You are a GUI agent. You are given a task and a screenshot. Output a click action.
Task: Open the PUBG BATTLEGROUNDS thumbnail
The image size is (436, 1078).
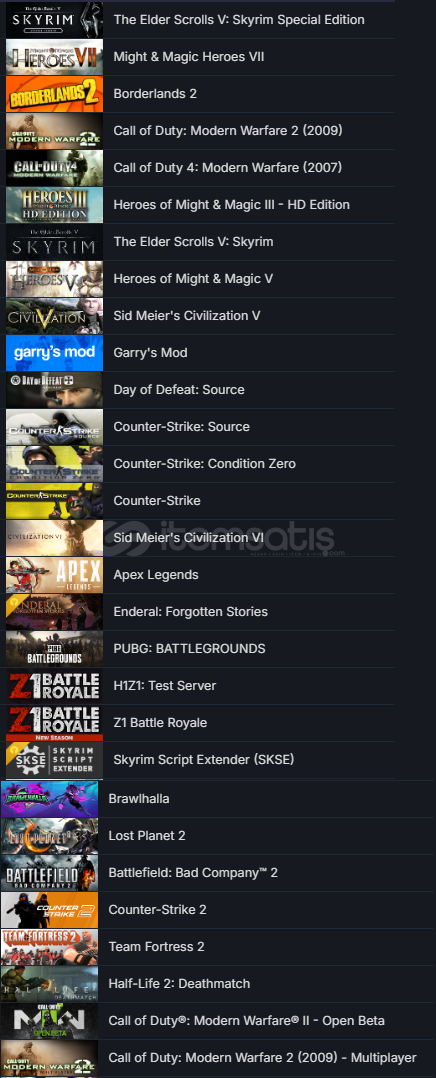(54, 649)
